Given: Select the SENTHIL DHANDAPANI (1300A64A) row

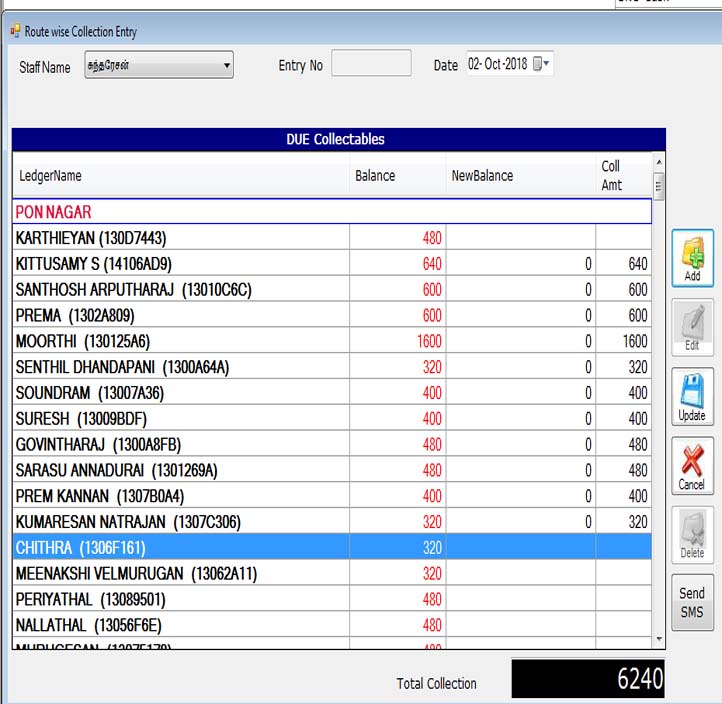Looking at the screenshot, I should (332, 367).
